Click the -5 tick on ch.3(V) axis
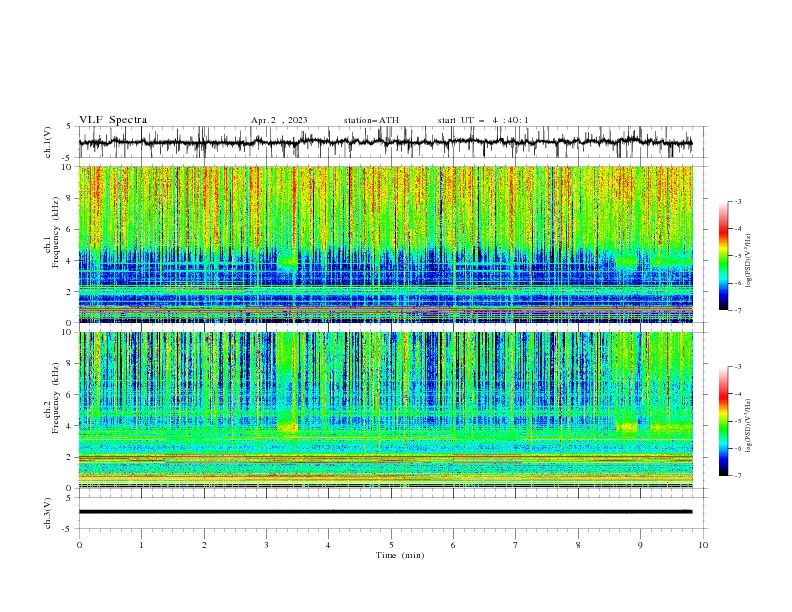Viewport: 792px width, 612px height. (67, 529)
